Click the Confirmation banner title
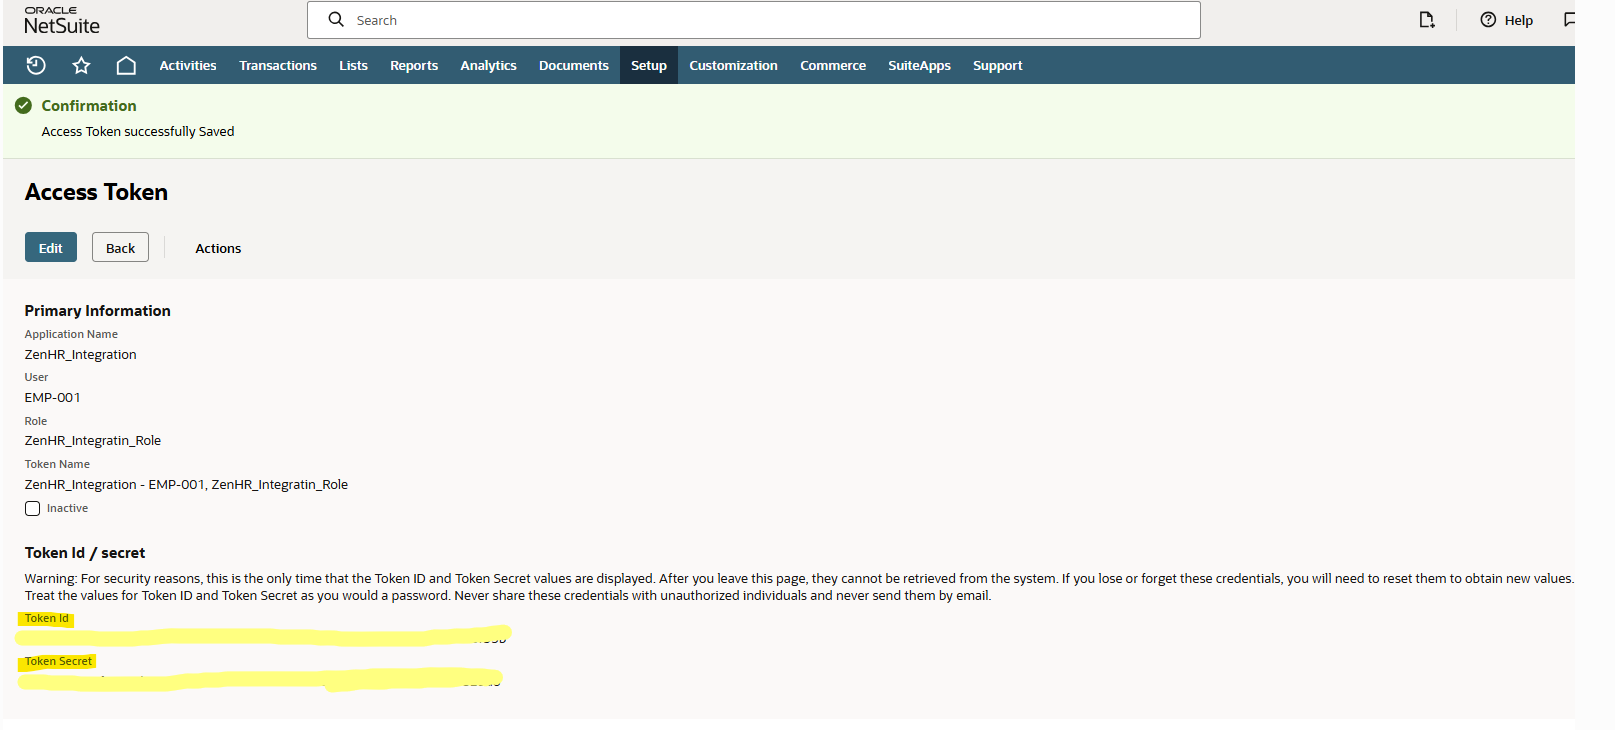1615x730 pixels. (89, 105)
